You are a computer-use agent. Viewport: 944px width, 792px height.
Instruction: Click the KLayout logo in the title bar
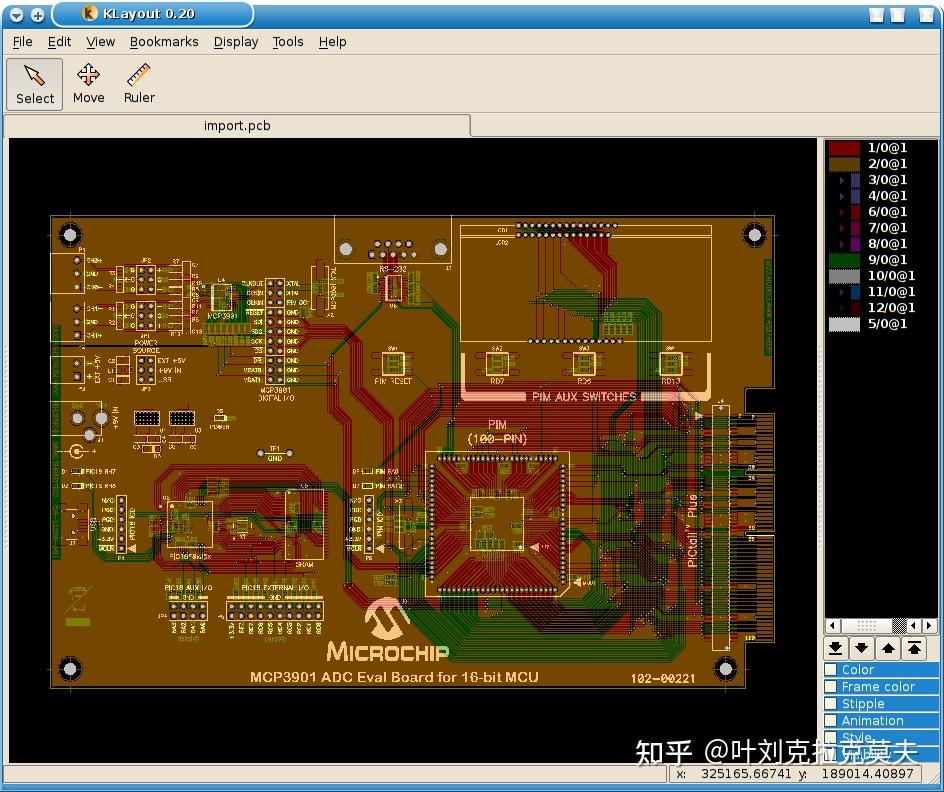click(88, 14)
